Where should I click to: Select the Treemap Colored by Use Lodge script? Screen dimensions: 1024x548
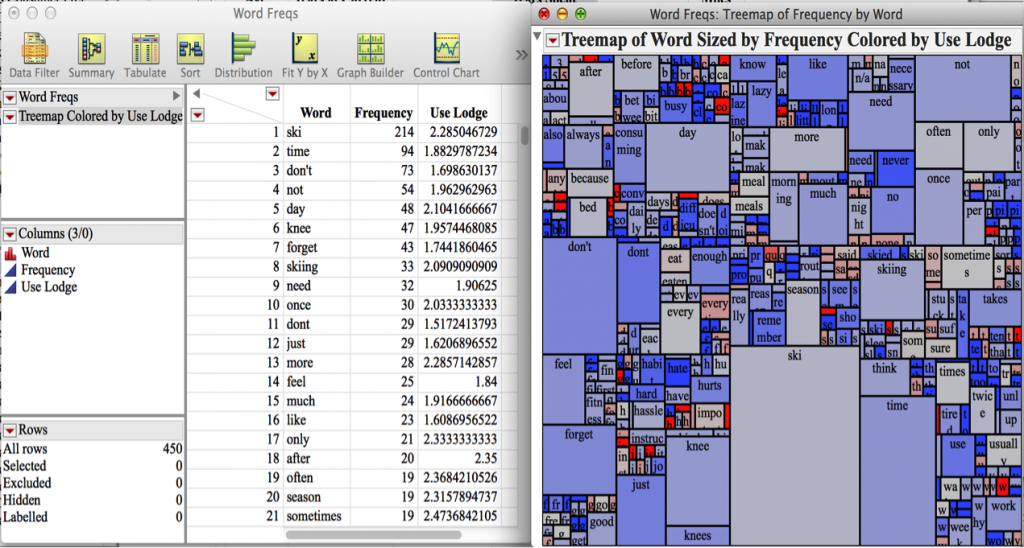click(x=100, y=117)
